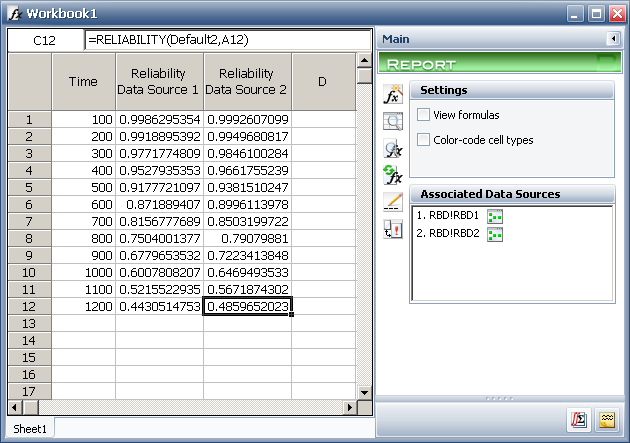Select cell containing 0.4859652023
This screenshot has width=630, height=443.
pos(248,306)
